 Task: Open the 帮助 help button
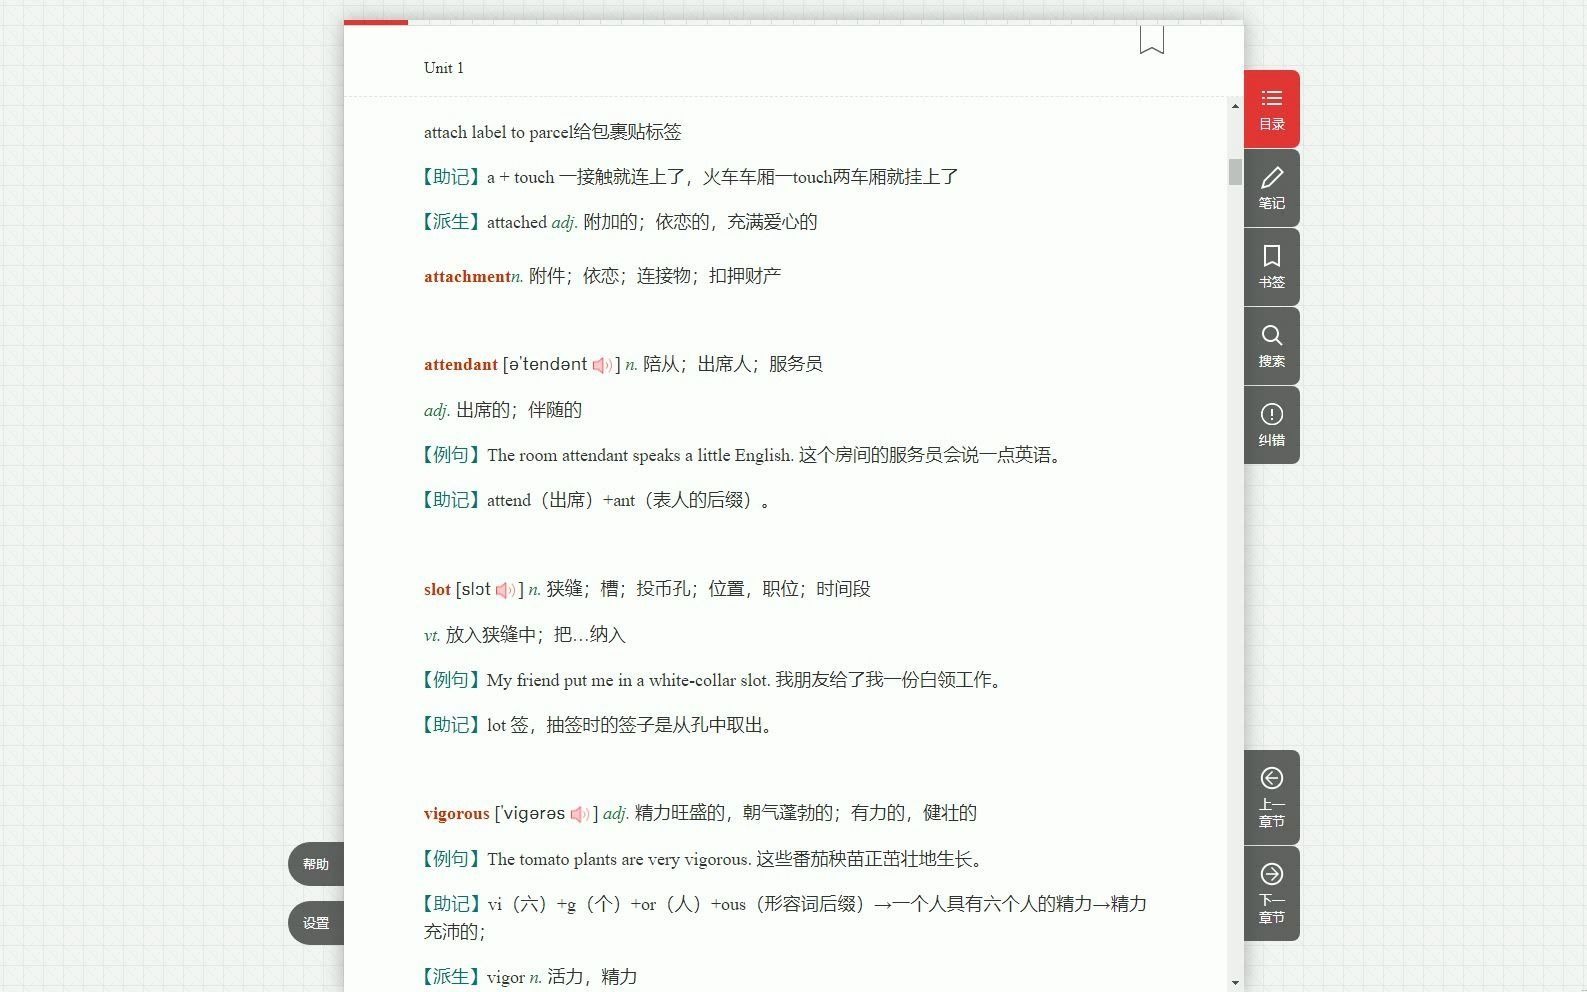[316, 864]
